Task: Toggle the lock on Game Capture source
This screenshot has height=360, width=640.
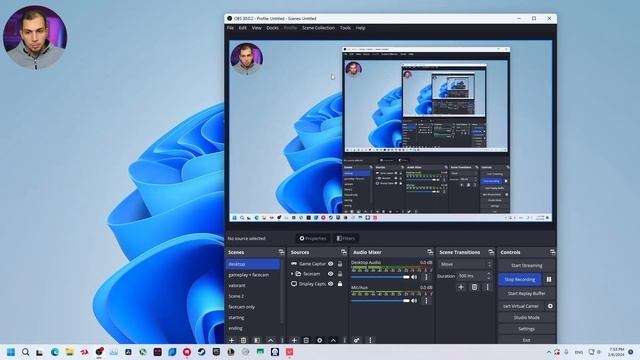Action: click(x=340, y=264)
